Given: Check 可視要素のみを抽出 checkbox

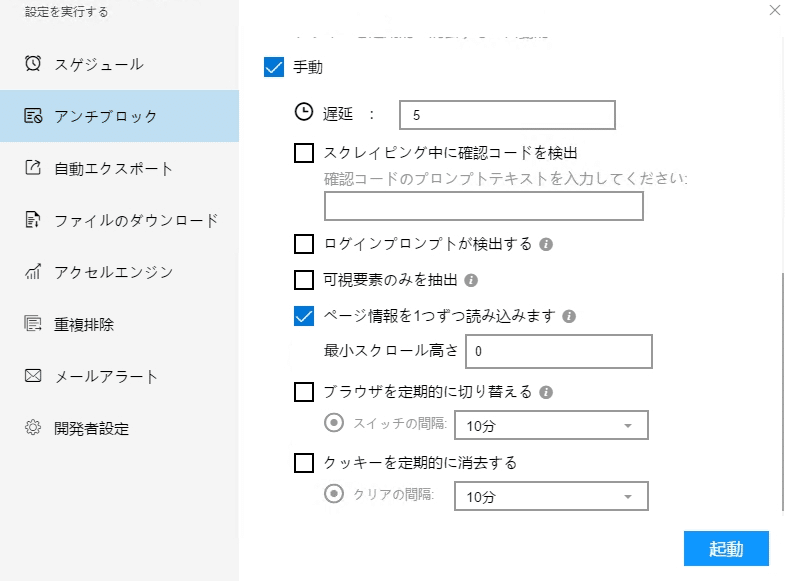Looking at the screenshot, I should tap(304, 280).
